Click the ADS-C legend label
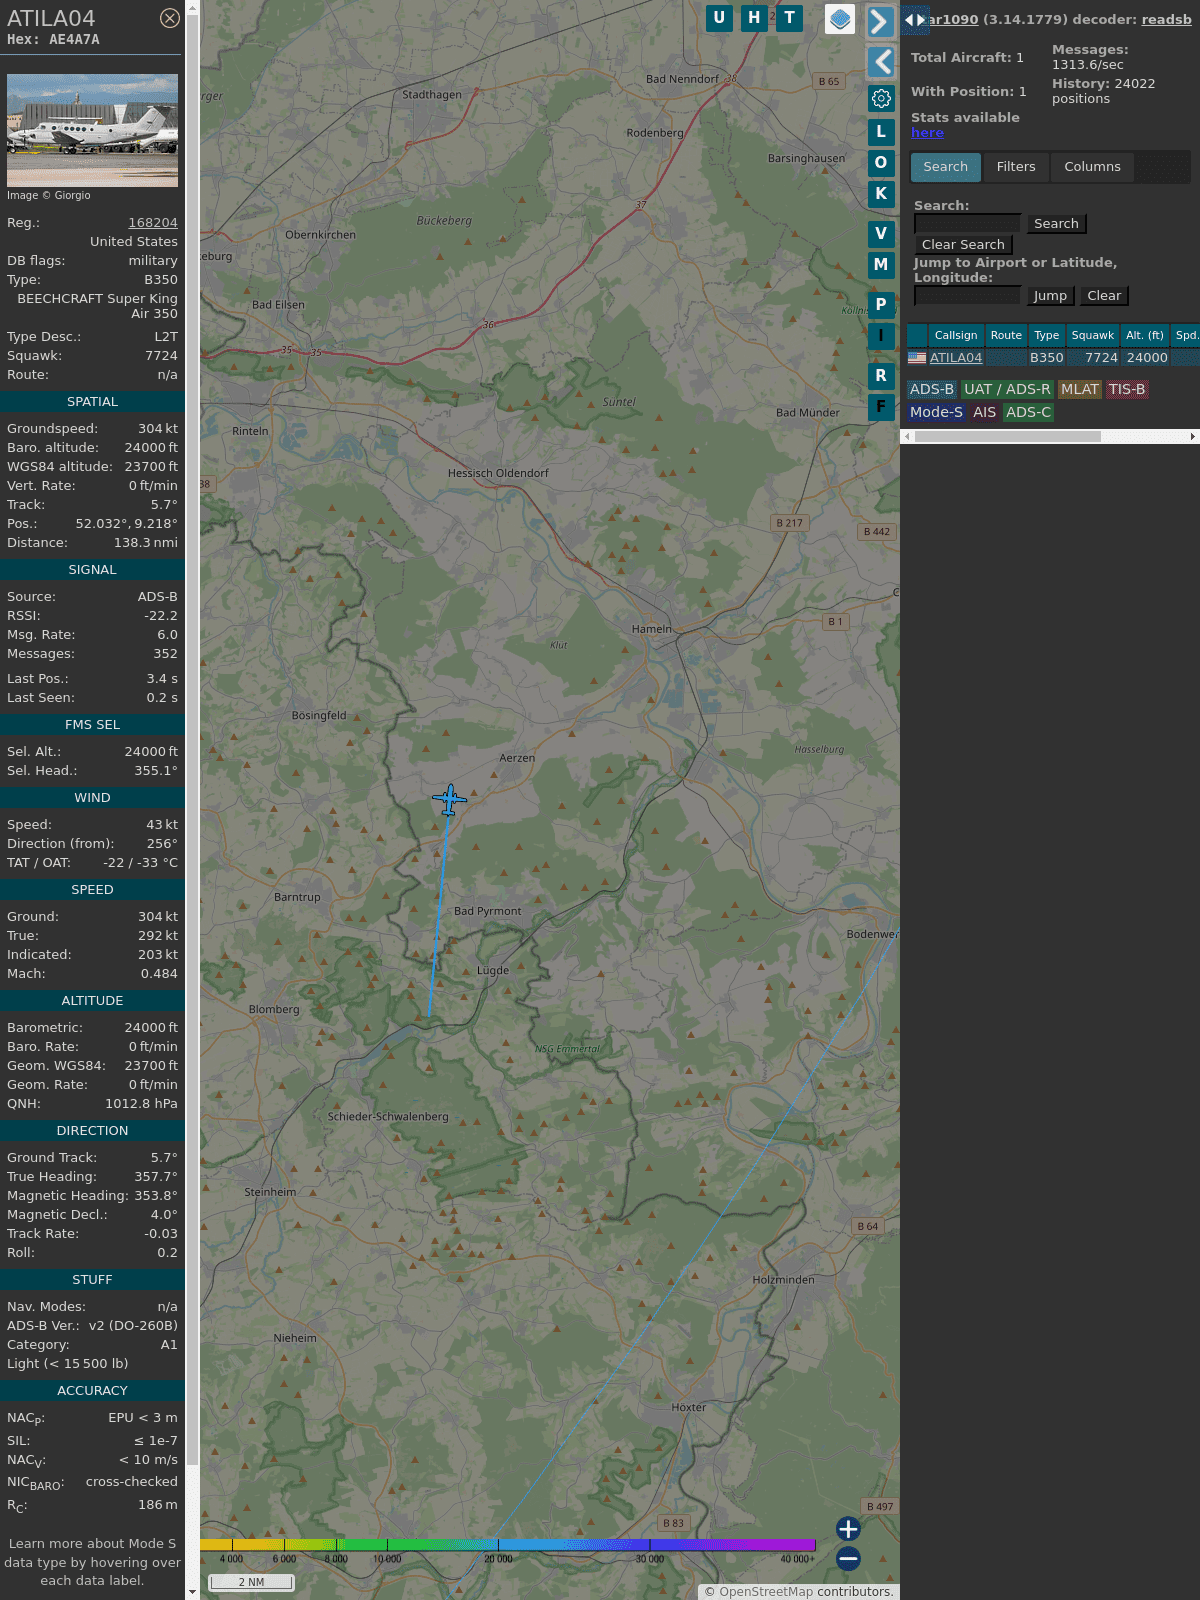Image resolution: width=1200 pixels, height=1600 pixels. 1028,412
